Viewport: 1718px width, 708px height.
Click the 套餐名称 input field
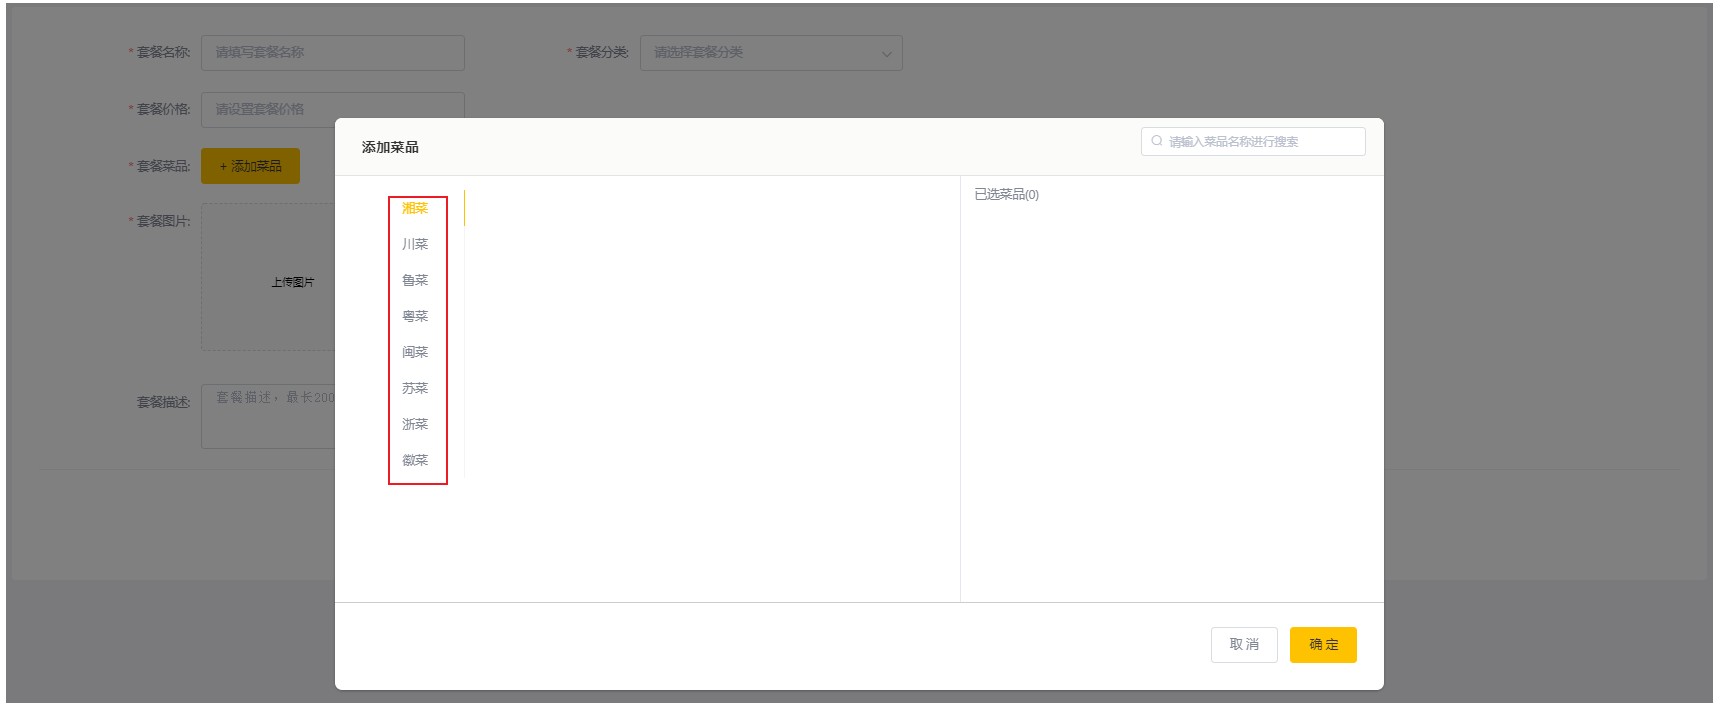[332, 53]
